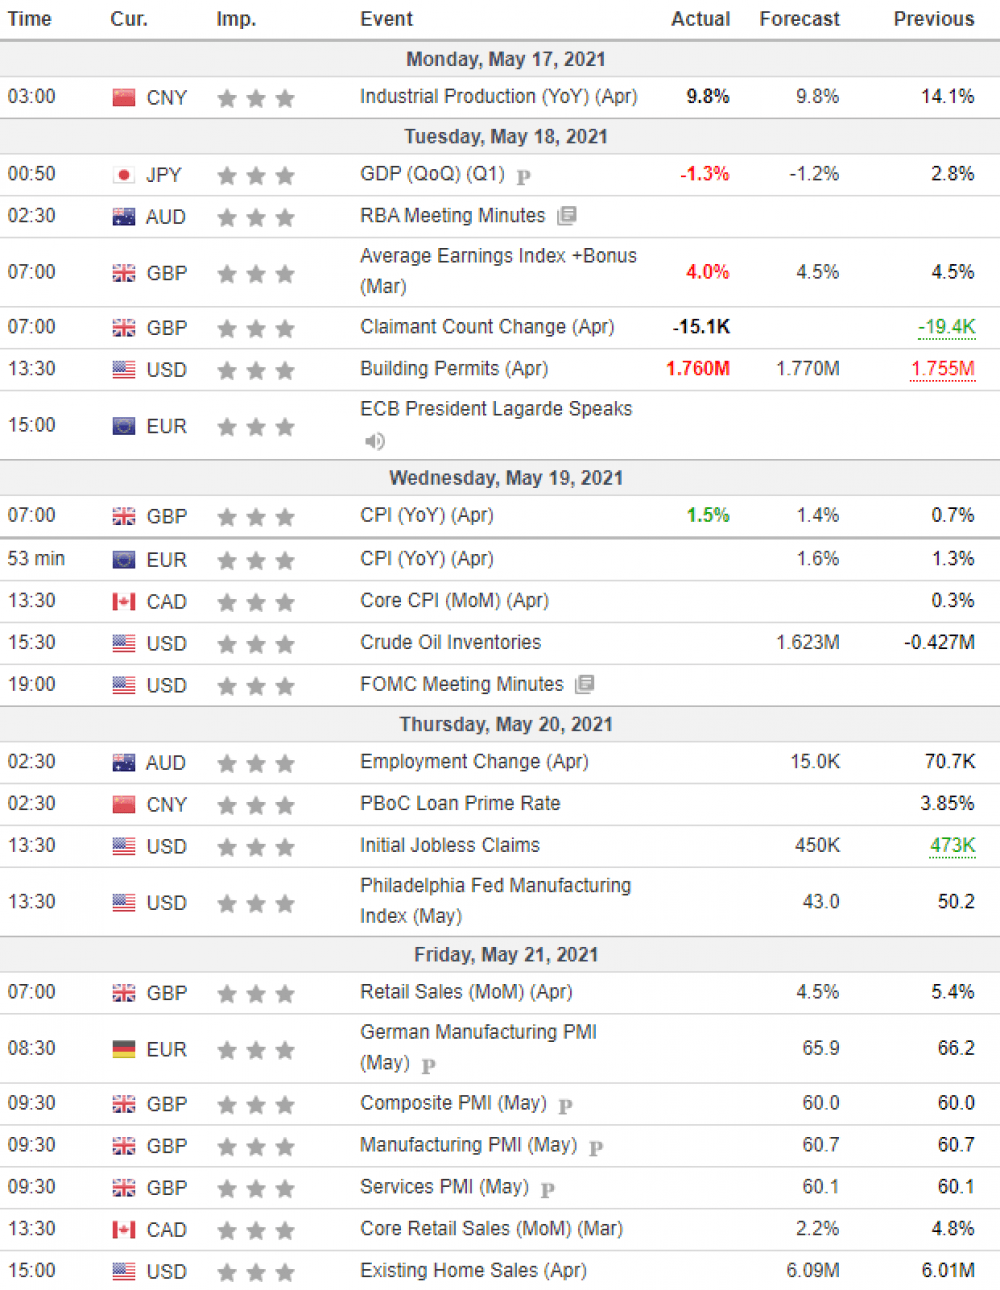Click the China flag in PBoC Loan Prime Rate row
1000x1290 pixels.
(x=124, y=804)
